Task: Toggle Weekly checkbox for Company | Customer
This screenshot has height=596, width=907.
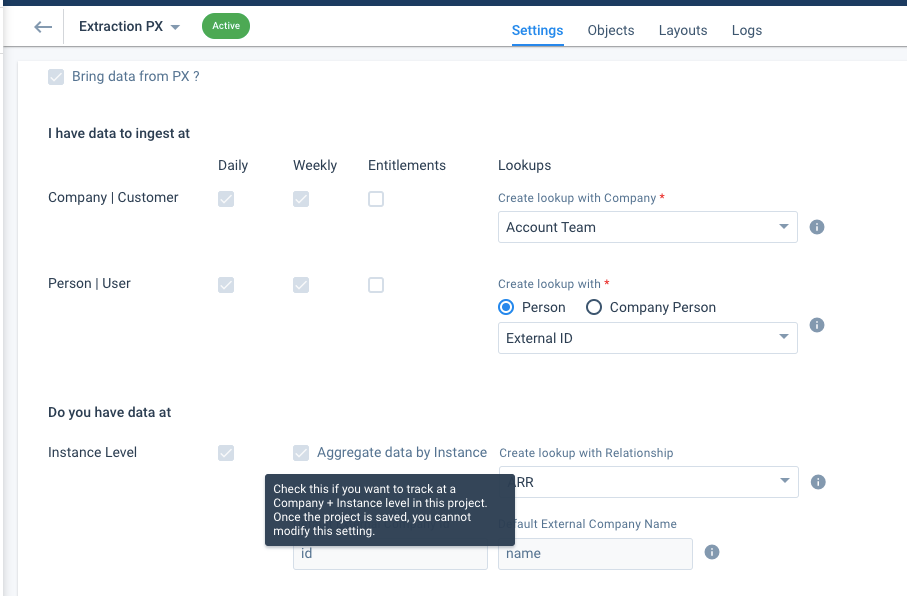Action: coord(301,199)
